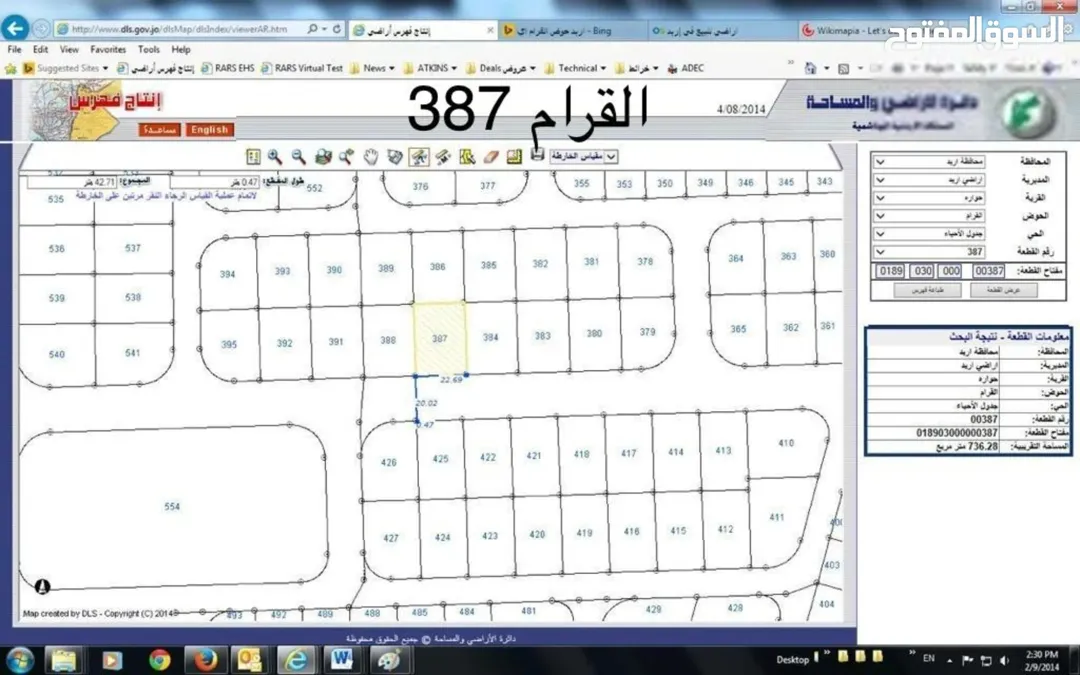1080x675 pixels.
Task: Expand the directorate (المديرية) dropdown
Action: click(928, 180)
